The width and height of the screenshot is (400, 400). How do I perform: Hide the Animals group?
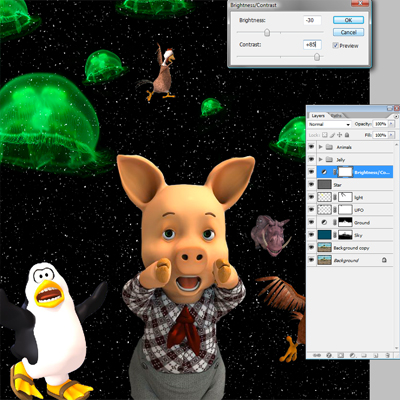click(311, 147)
